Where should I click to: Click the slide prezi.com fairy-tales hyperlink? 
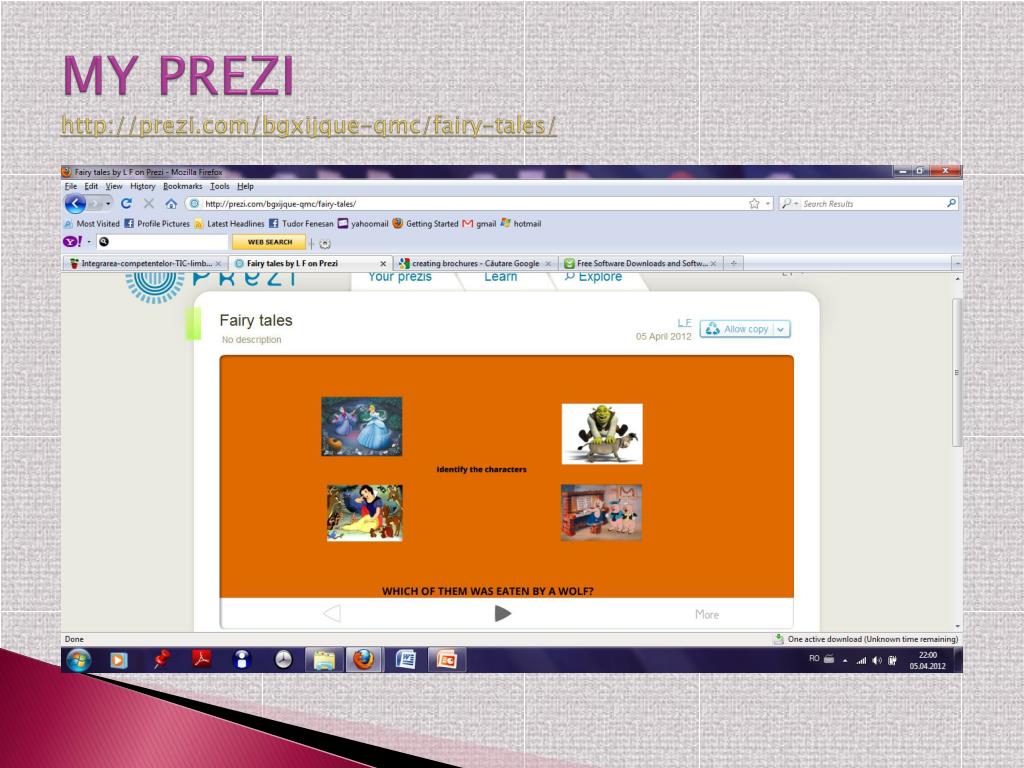[x=308, y=125]
